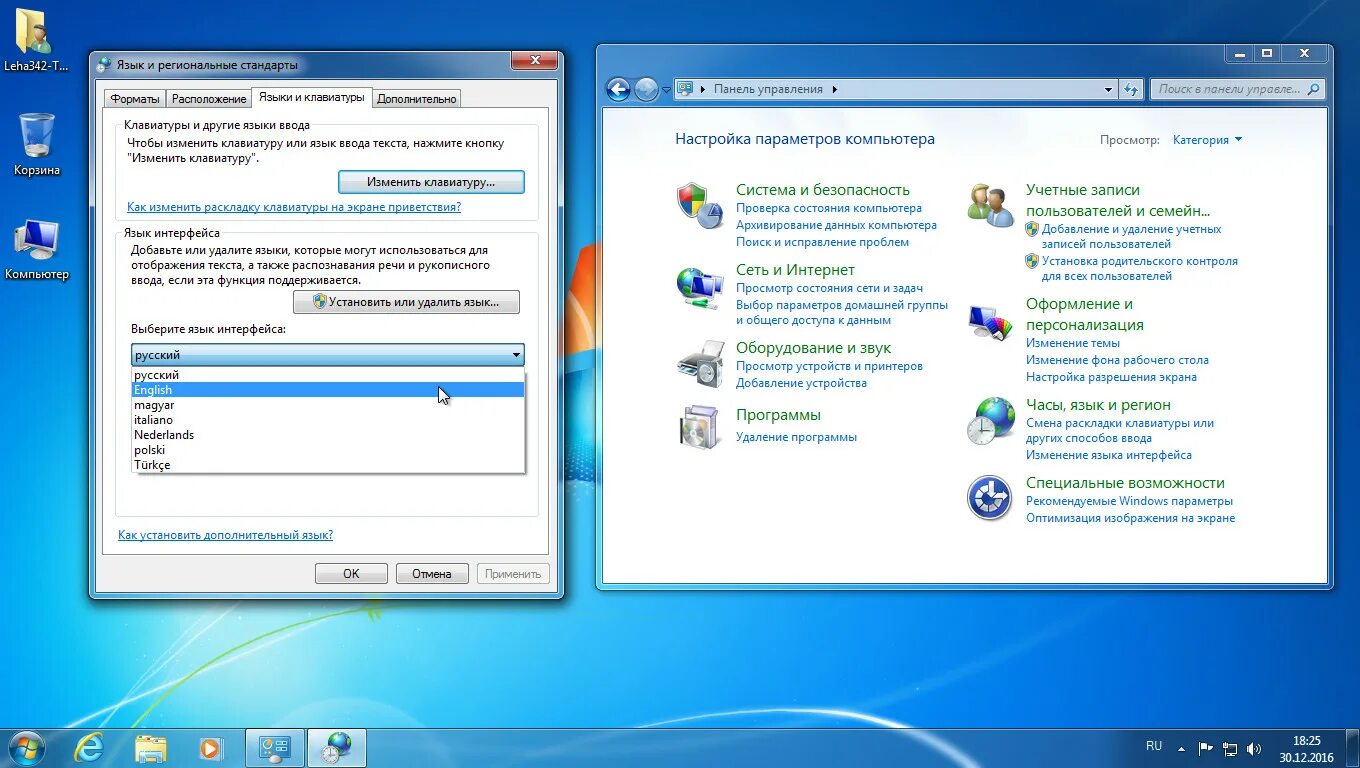Click the network tray icon
This screenshot has width=1360, height=768.
[1230, 748]
